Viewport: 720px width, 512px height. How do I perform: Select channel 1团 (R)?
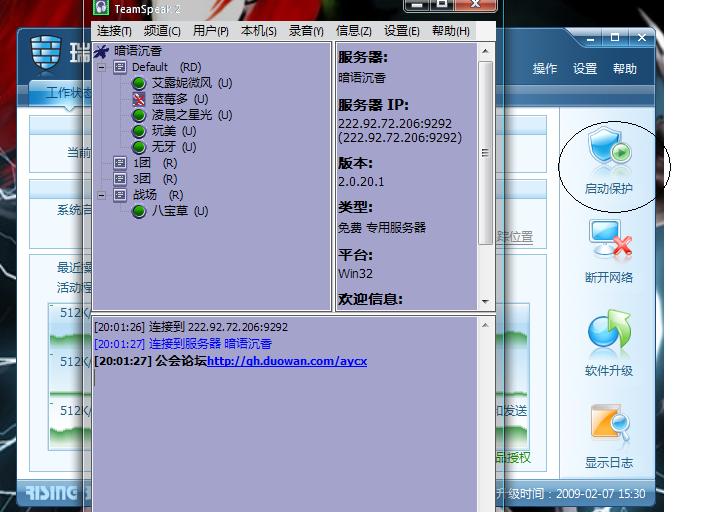point(155,163)
